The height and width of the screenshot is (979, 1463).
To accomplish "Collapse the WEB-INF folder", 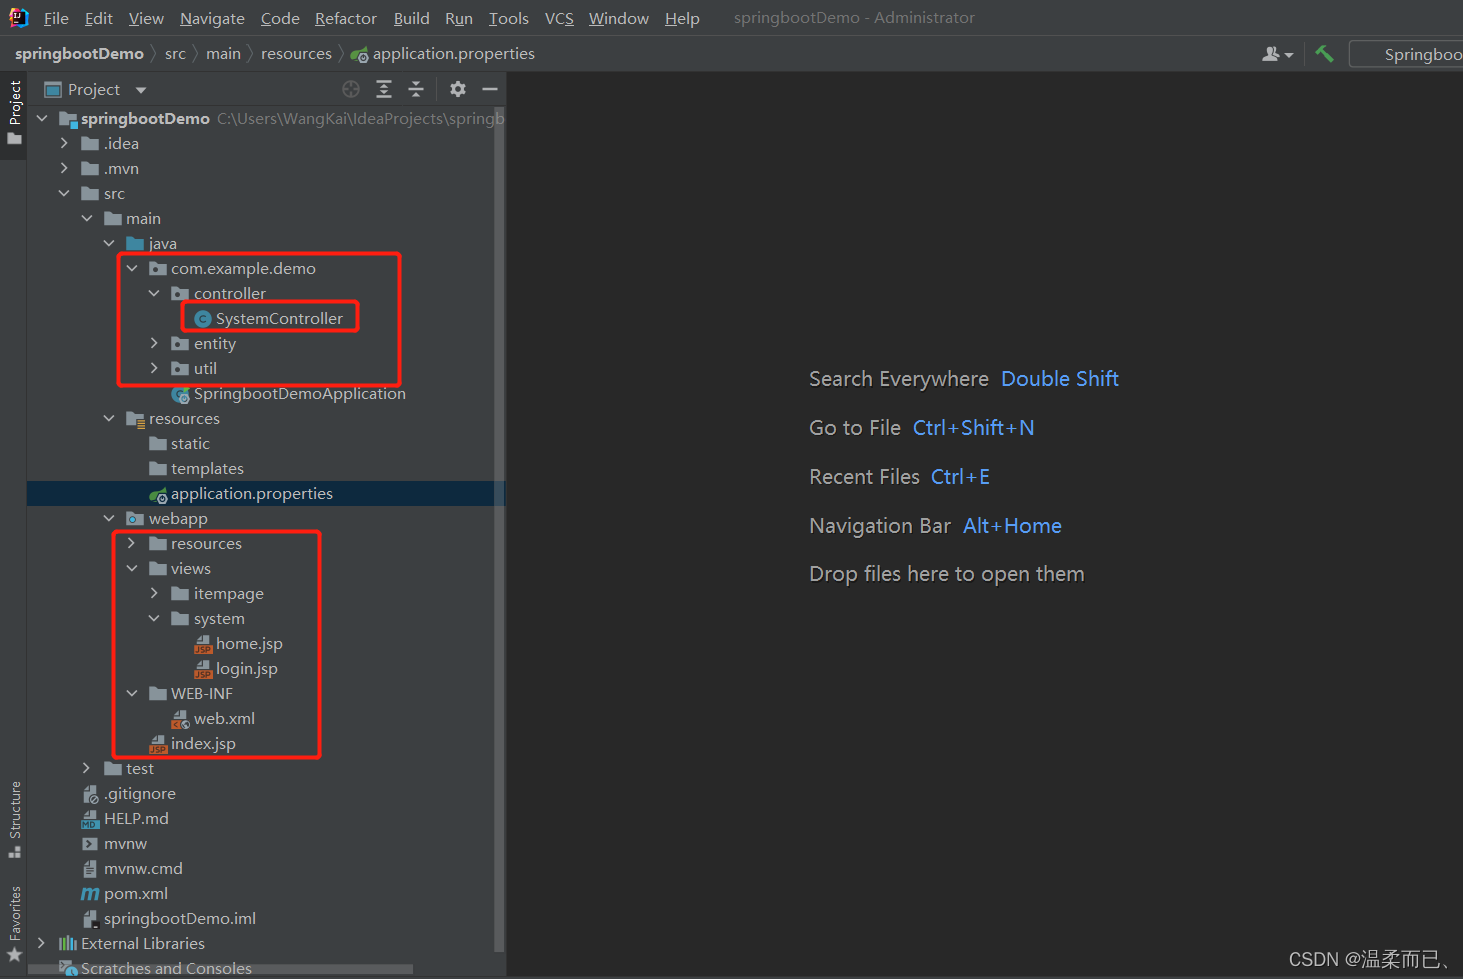I will 132,693.
